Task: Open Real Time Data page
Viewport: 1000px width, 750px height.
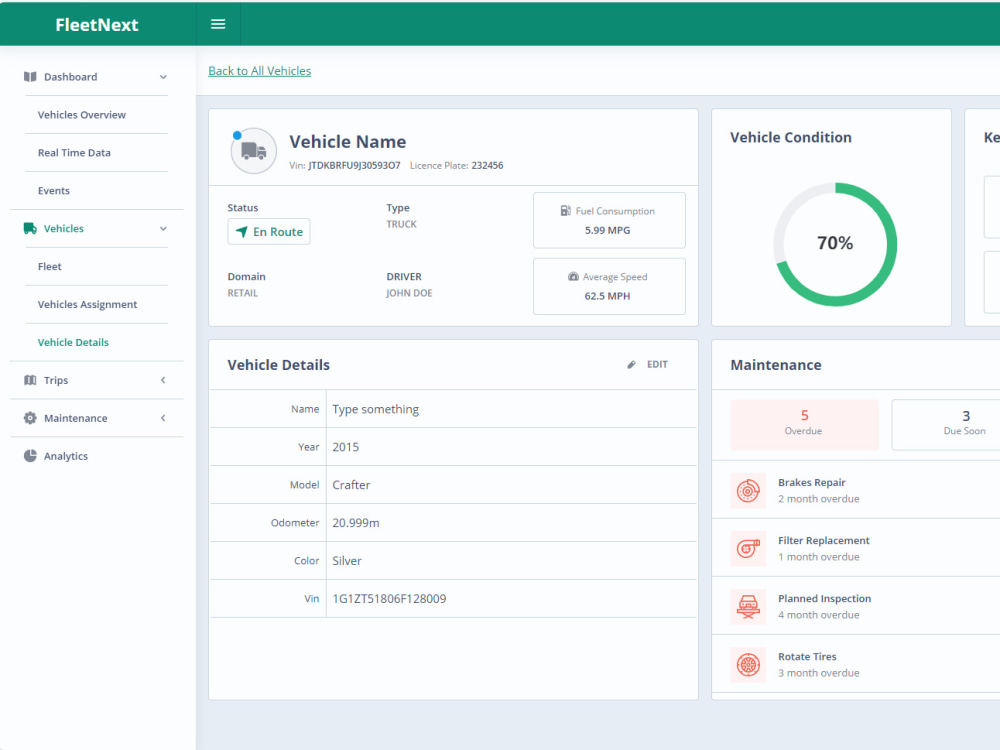Action: [x=74, y=152]
